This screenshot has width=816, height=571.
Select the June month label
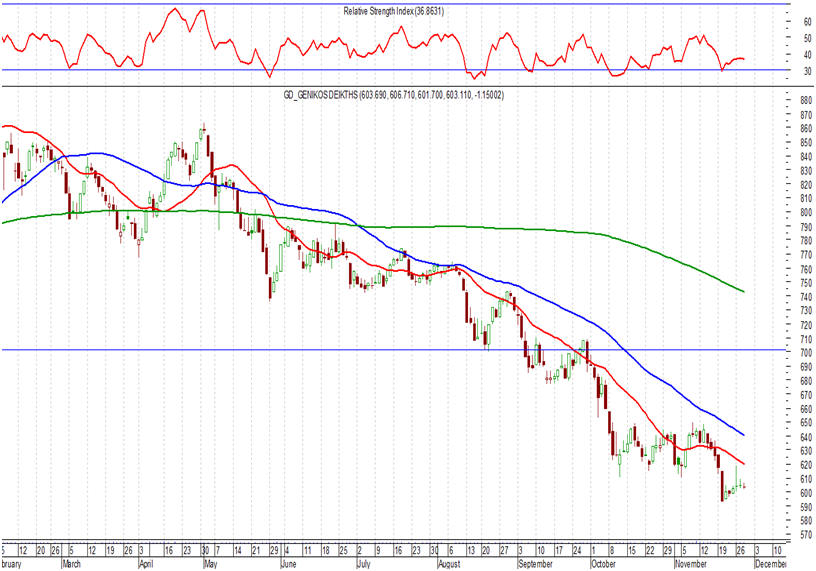288,564
